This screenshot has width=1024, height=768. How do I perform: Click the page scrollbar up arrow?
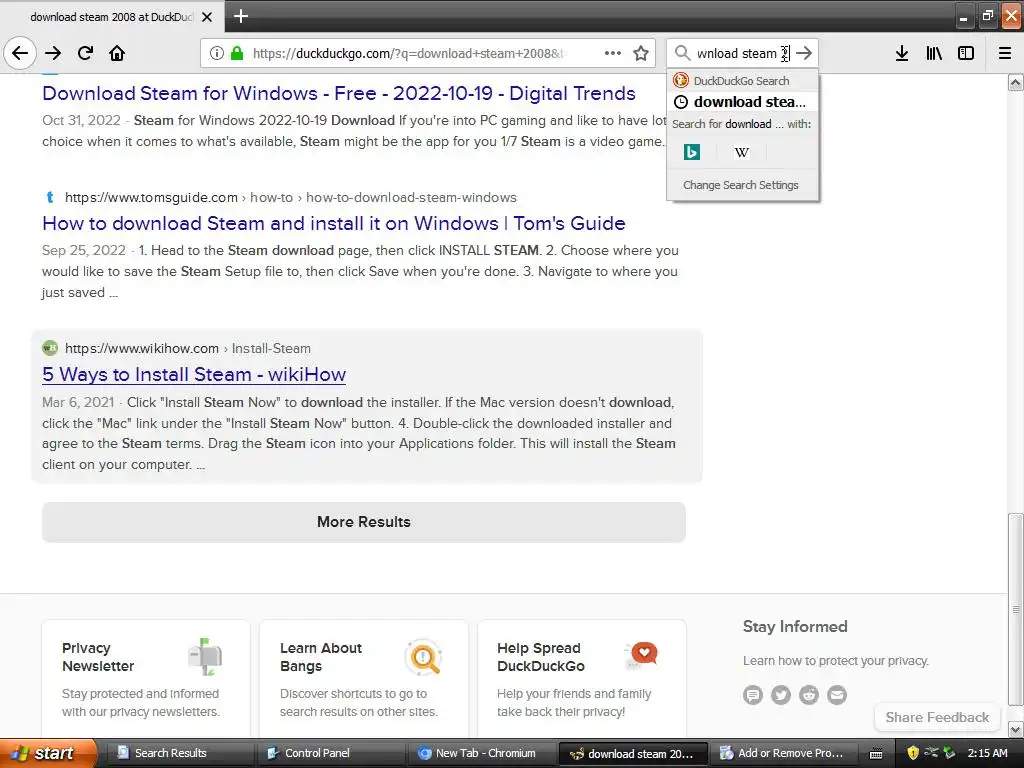(1015, 82)
